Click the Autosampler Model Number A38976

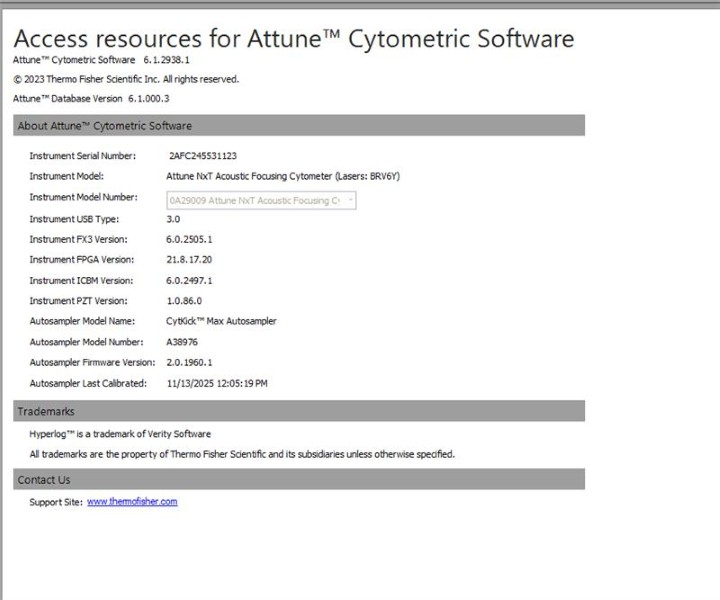click(x=185, y=342)
